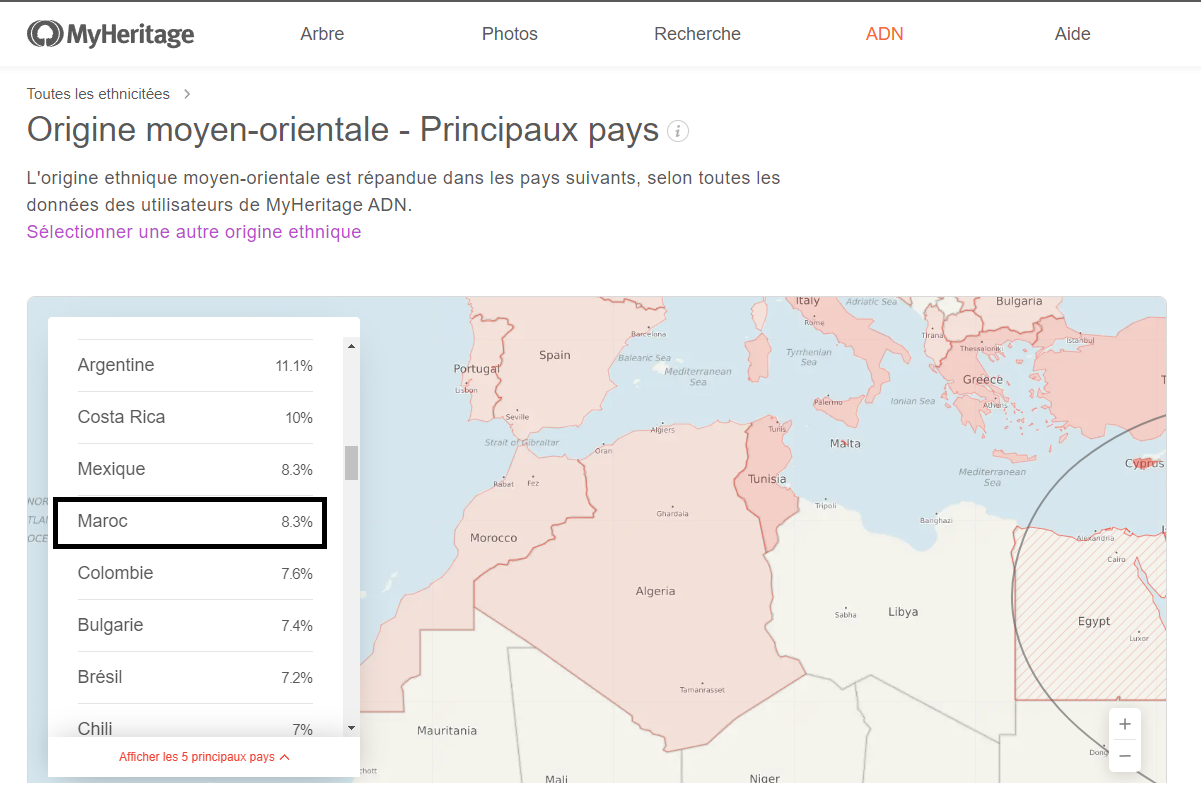Select the ADN tab

pyautogui.click(x=885, y=34)
